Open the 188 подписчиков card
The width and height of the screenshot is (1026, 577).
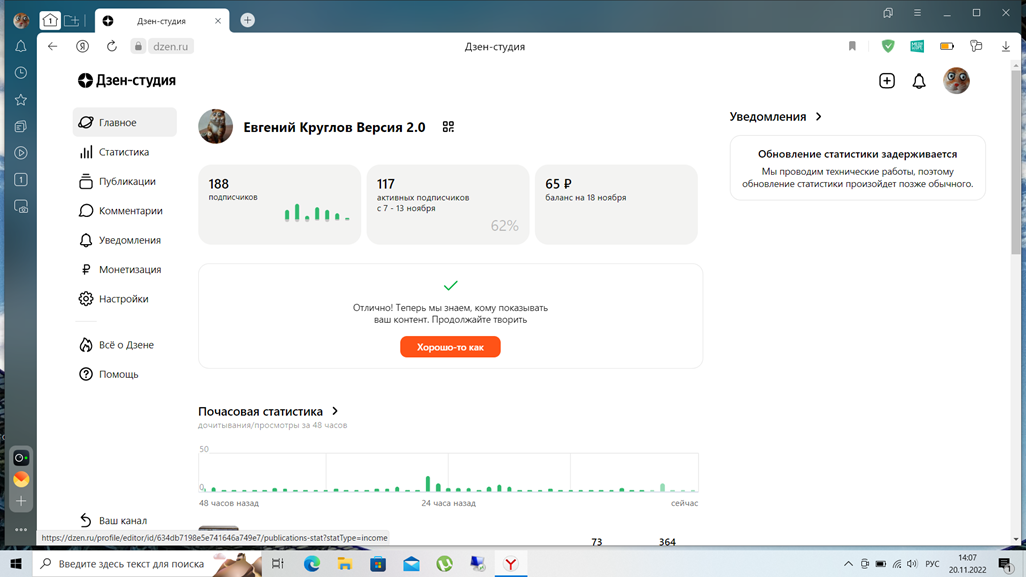[x=279, y=205]
